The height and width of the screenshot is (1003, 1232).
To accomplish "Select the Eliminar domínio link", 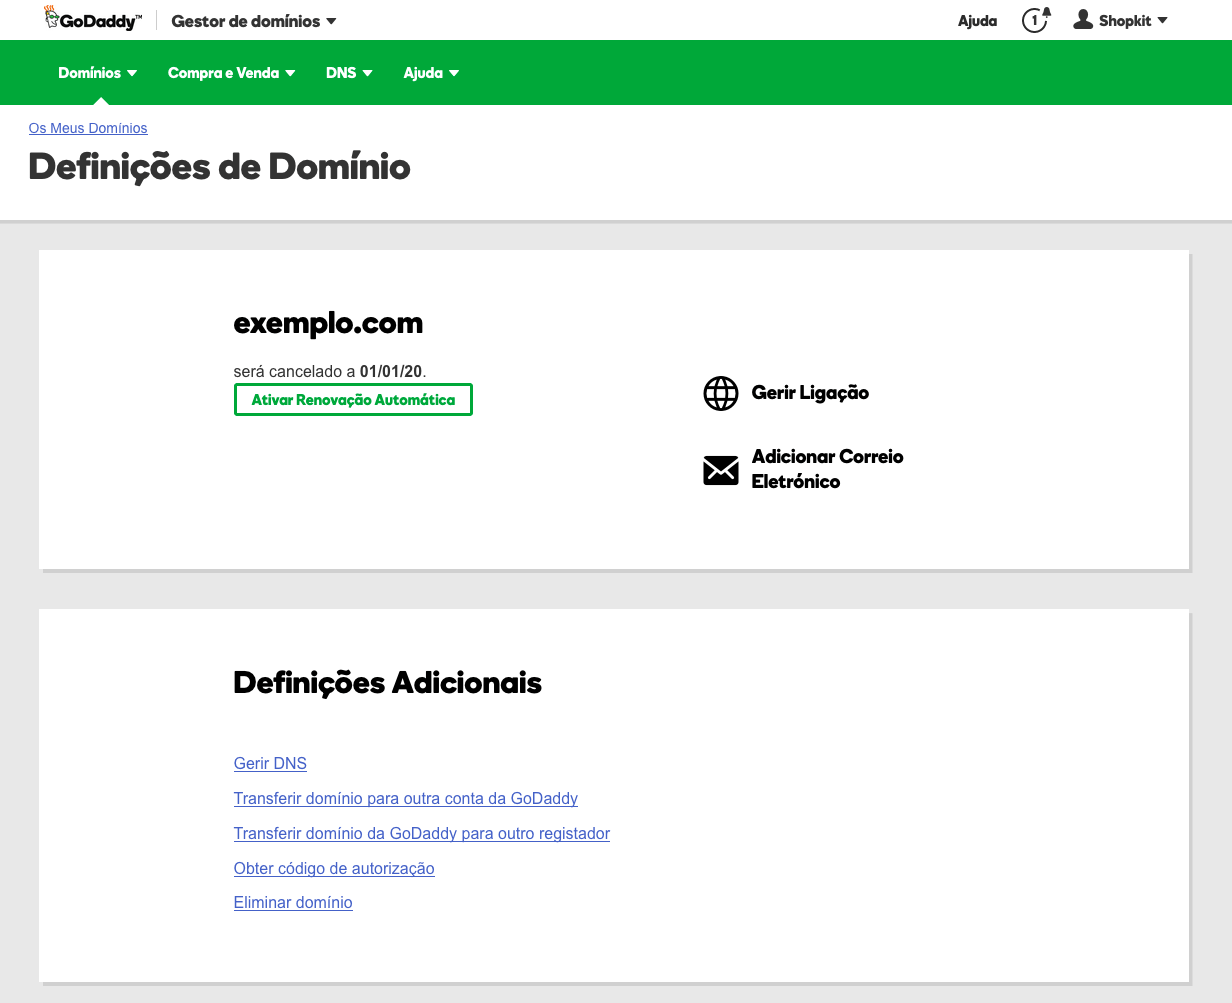I will [x=293, y=902].
